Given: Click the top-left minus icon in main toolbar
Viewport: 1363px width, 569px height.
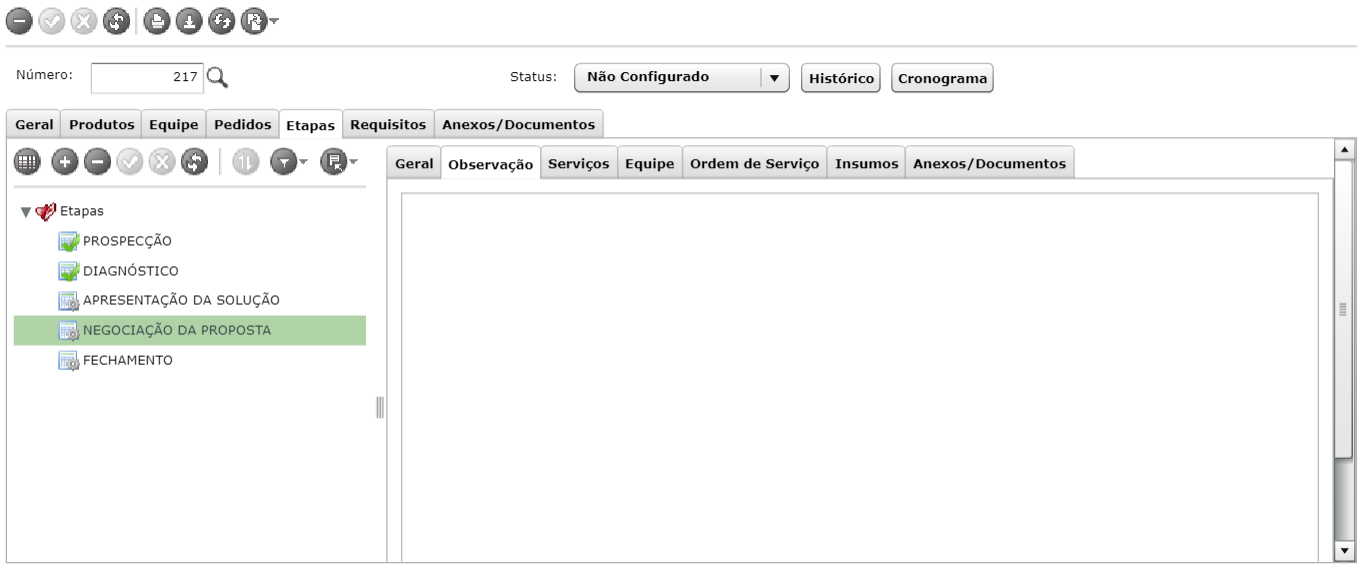Looking at the screenshot, I should tap(17, 19).
